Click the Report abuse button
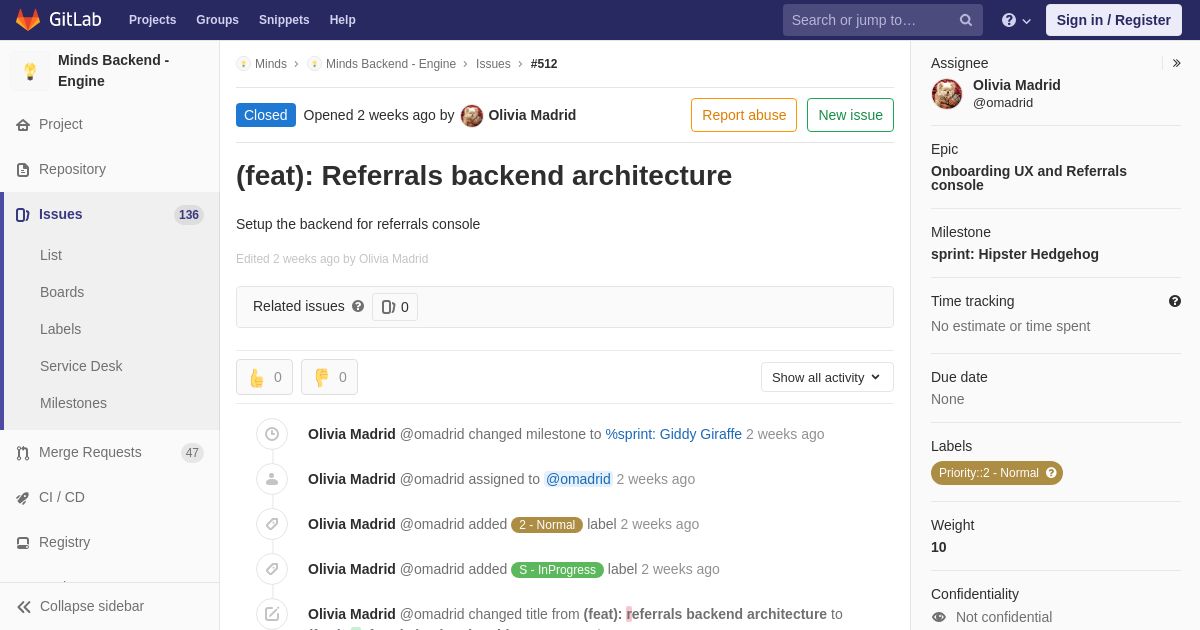The width and height of the screenshot is (1200, 630). (x=744, y=115)
